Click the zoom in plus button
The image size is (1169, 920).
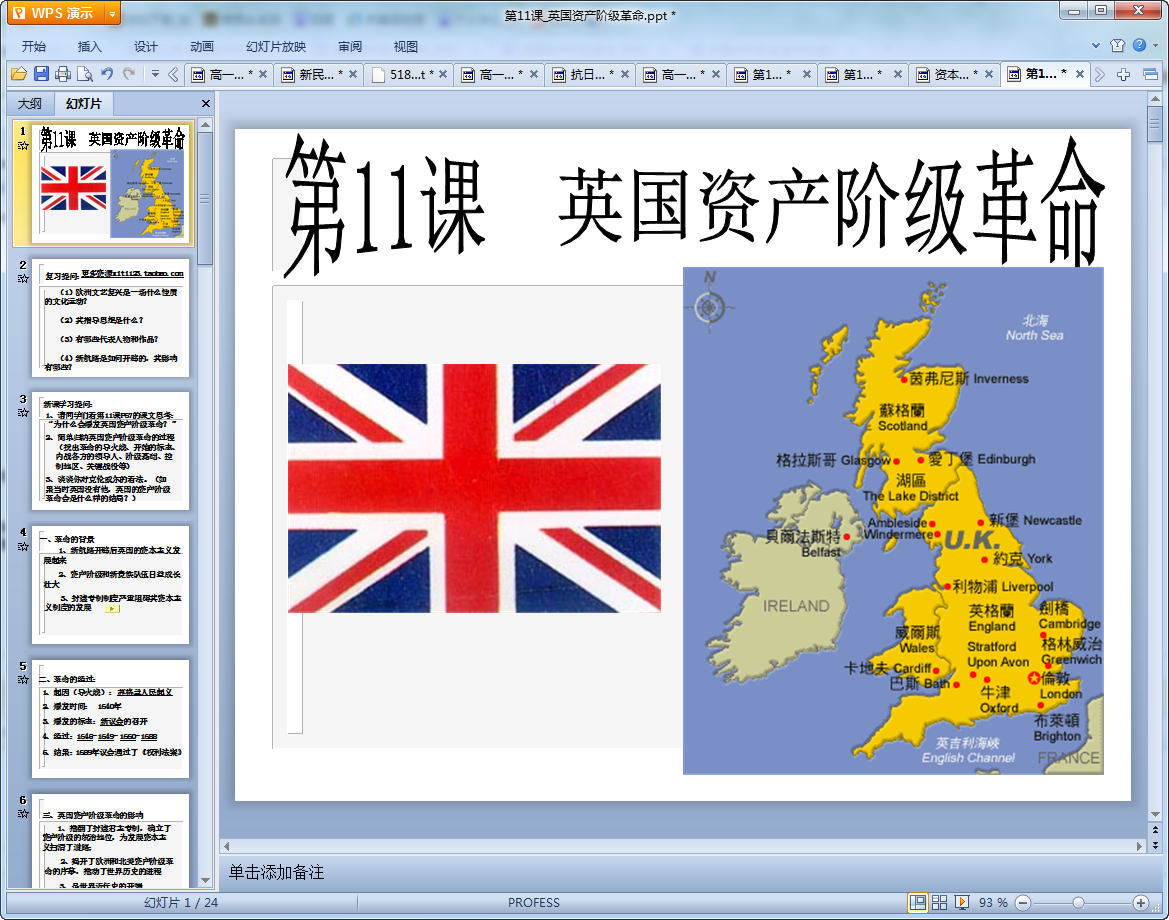point(1140,902)
